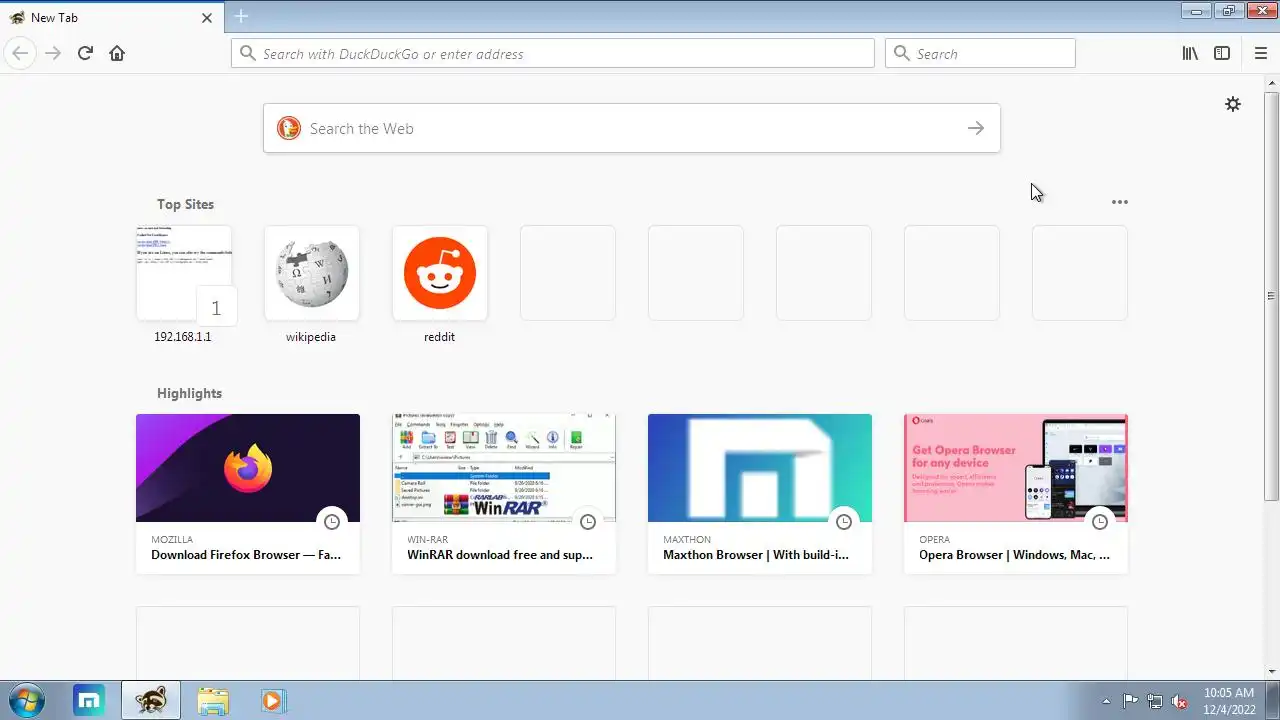Click the Highlights section header
This screenshot has width=1280, height=720.
tap(189, 393)
